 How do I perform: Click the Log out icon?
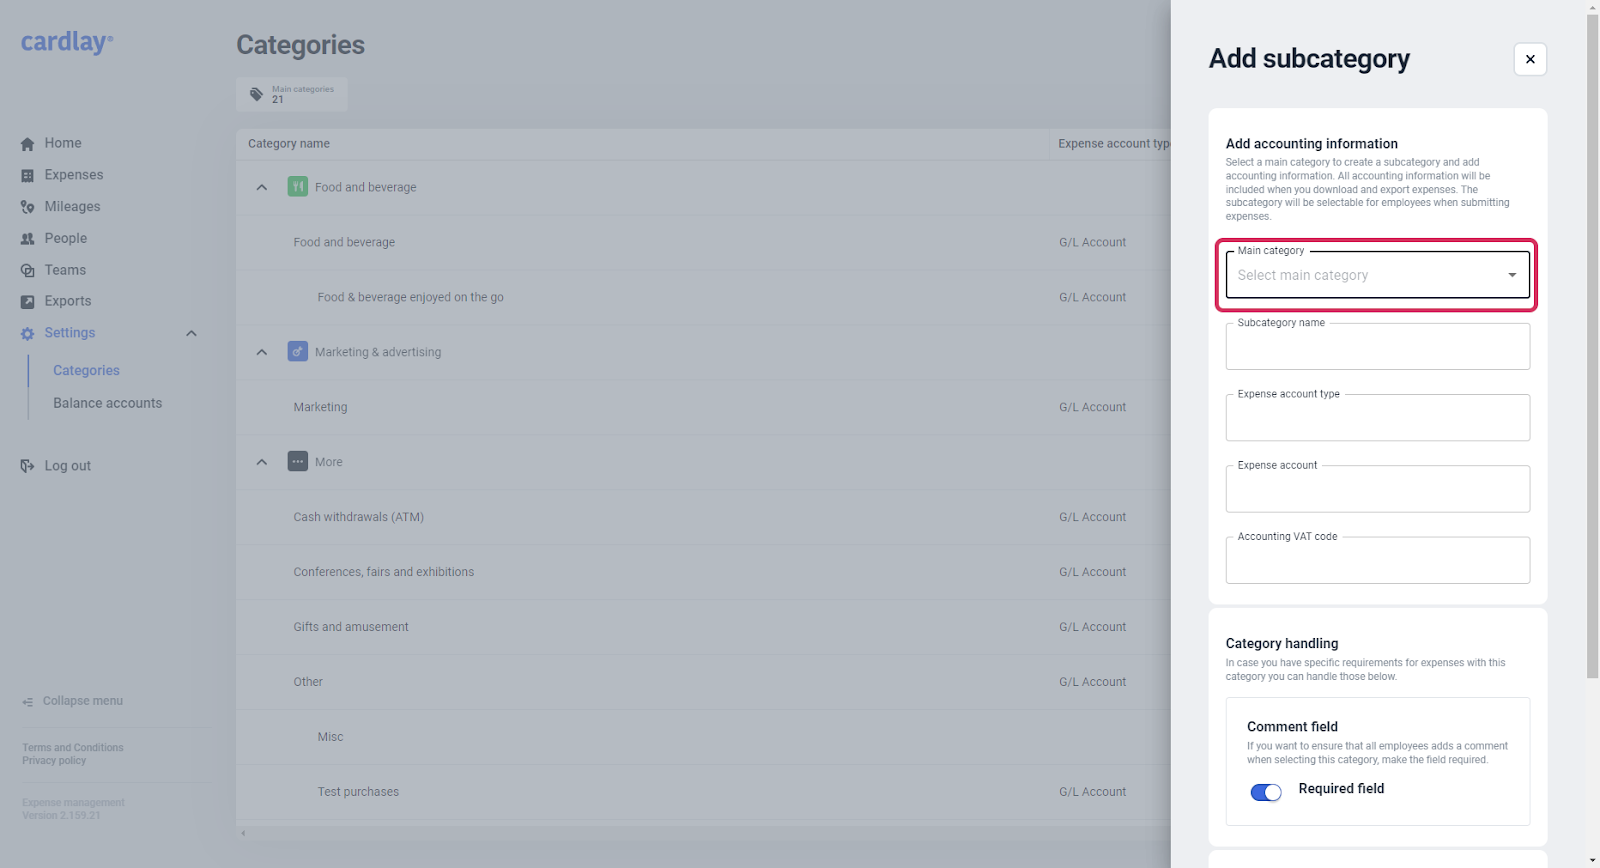(x=28, y=466)
